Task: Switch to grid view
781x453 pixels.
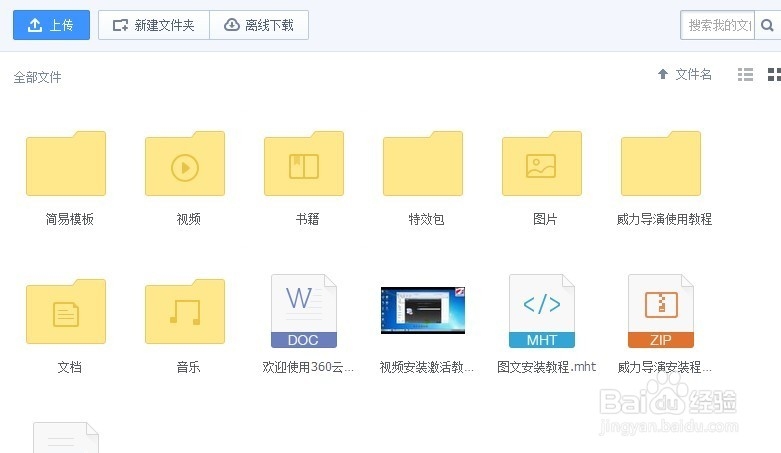Action: click(774, 75)
